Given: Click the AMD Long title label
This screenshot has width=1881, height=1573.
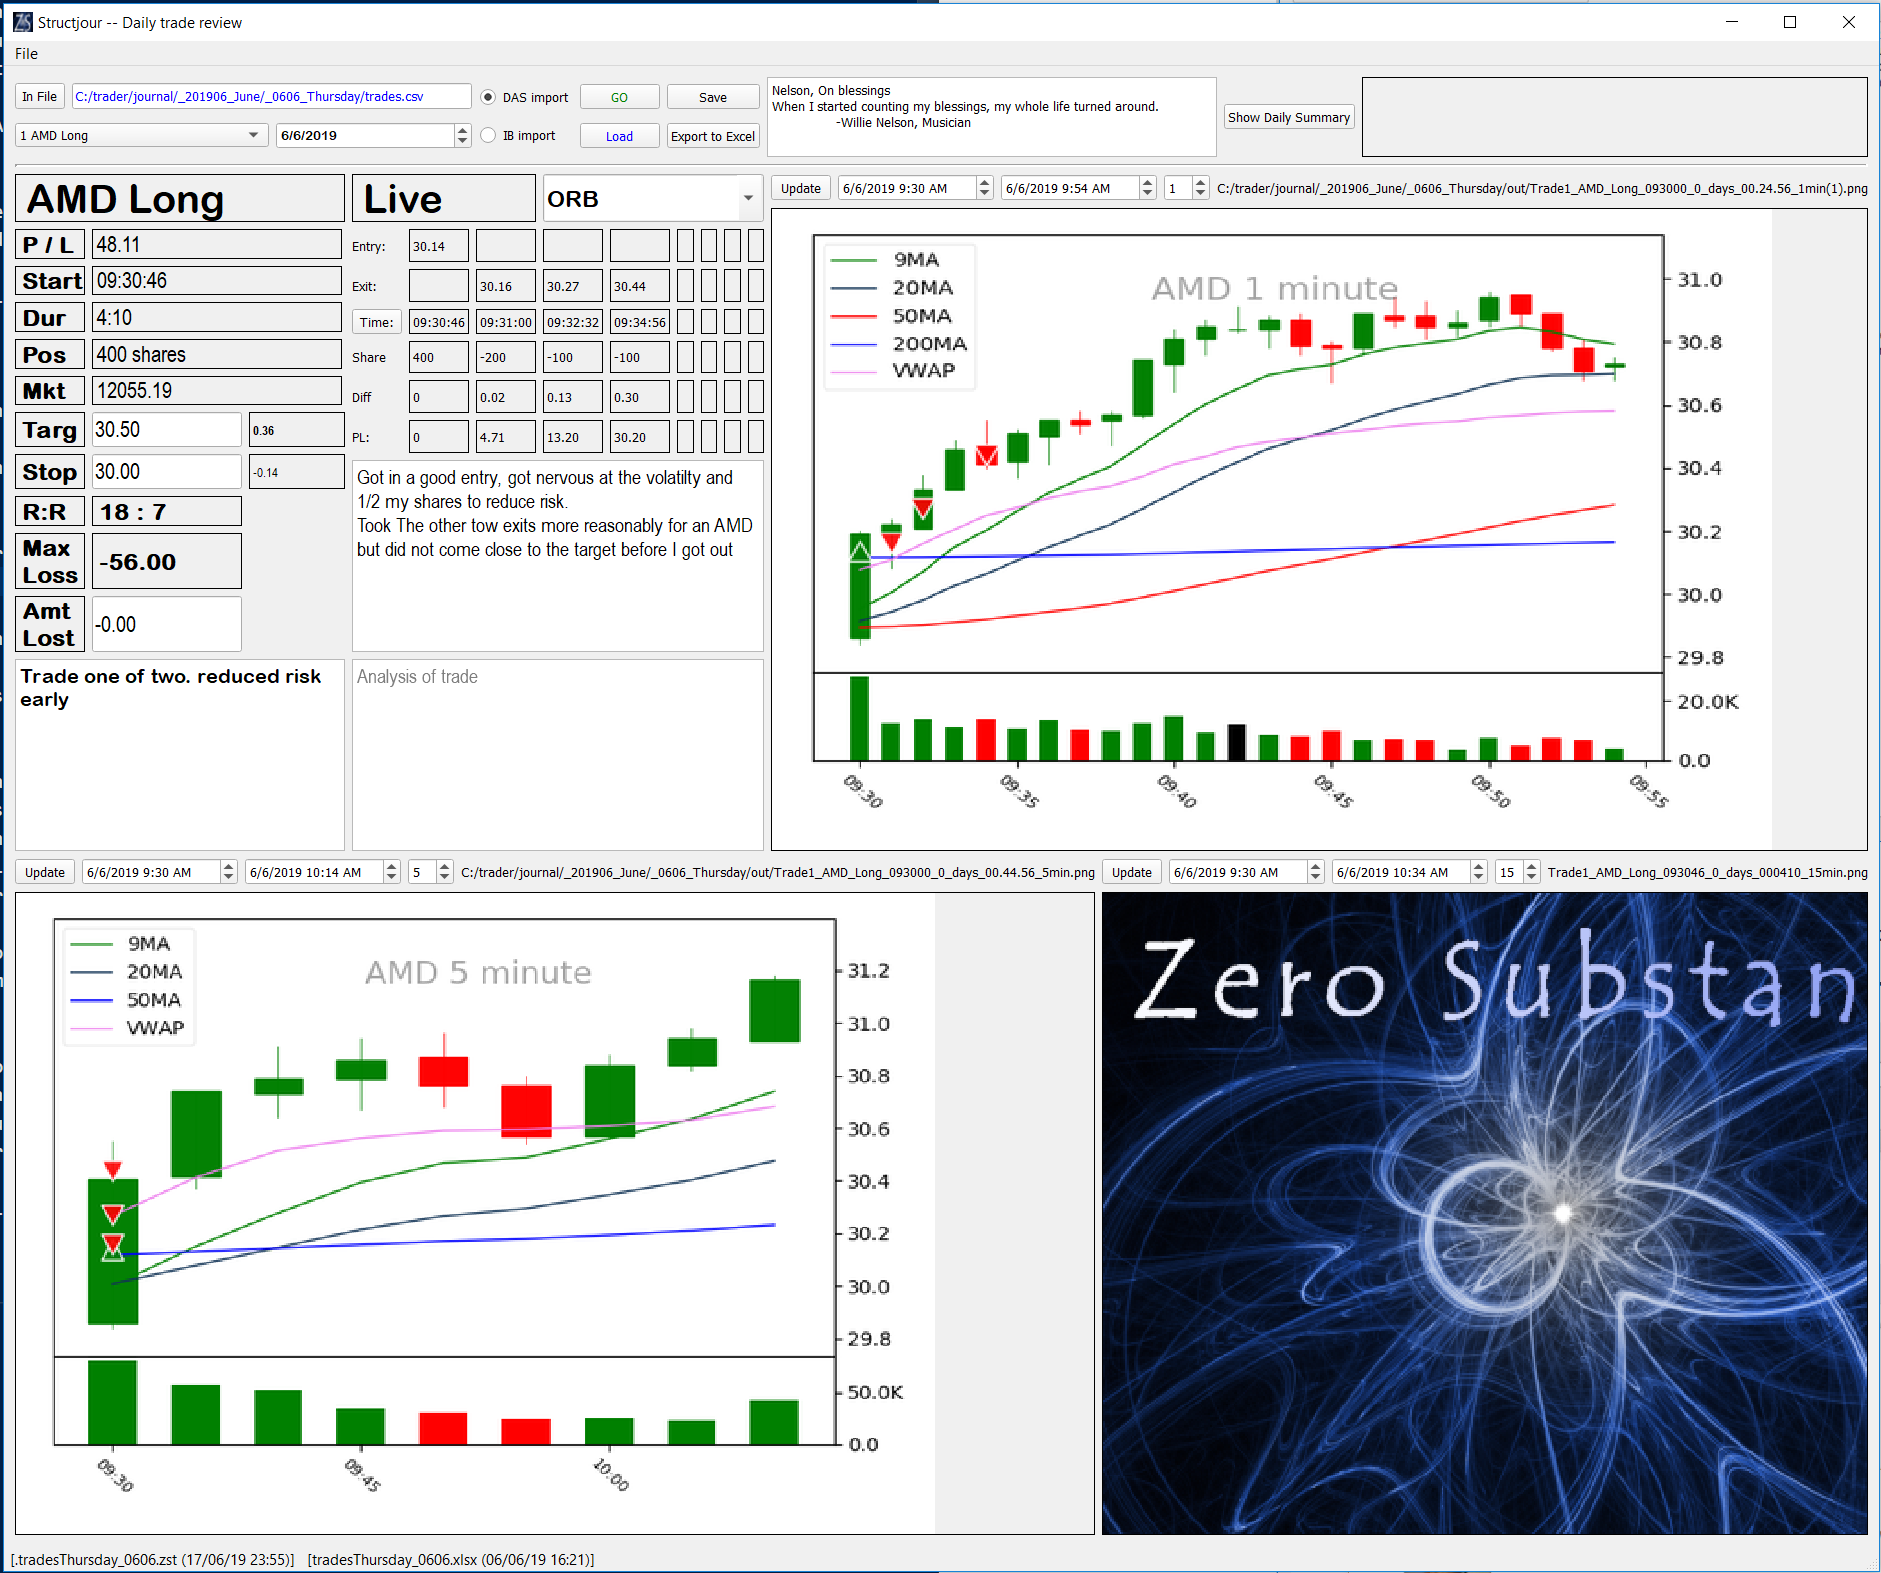Looking at the screenshot, I should (x=179, y=199).
